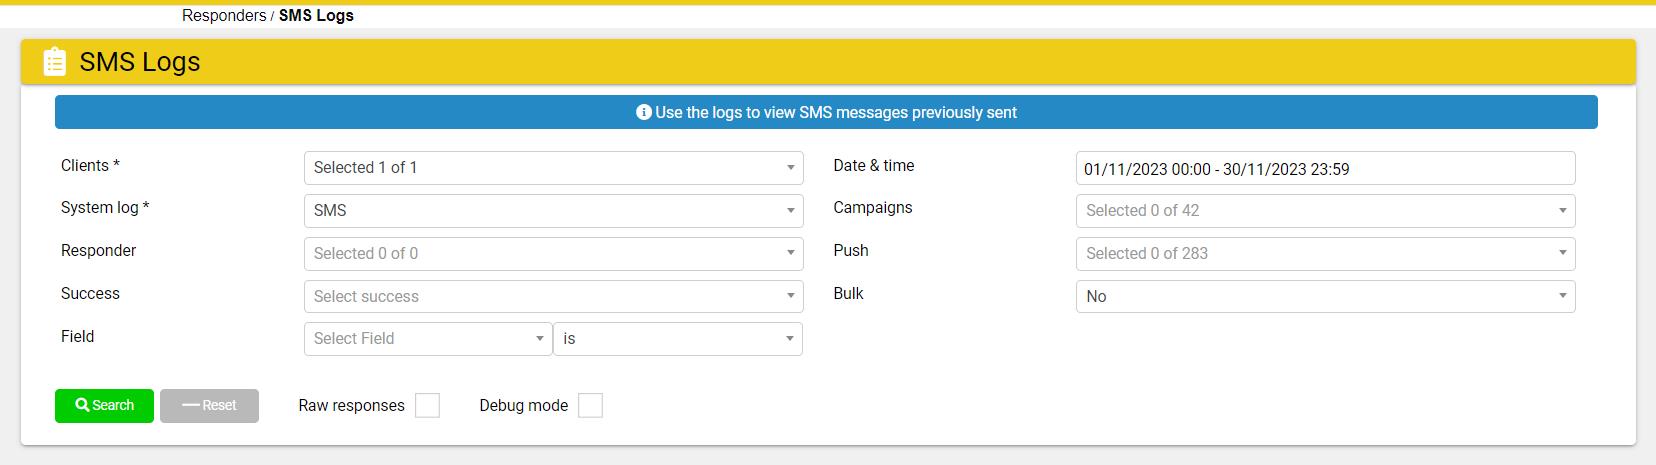Go to Responders breadcrumb link
Screen dimensions: 1656x465
tap(224, 15)
